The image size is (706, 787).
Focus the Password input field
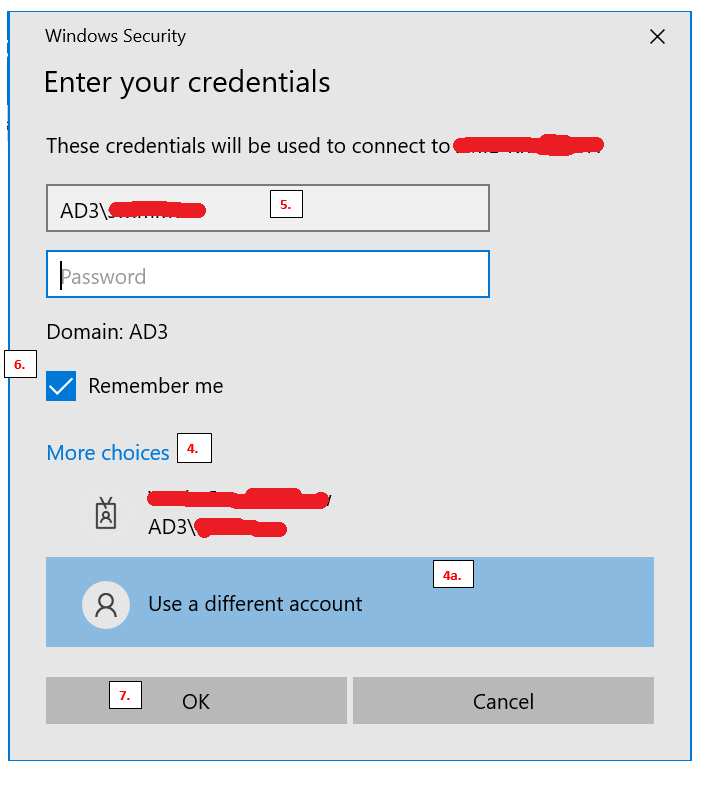268,274
